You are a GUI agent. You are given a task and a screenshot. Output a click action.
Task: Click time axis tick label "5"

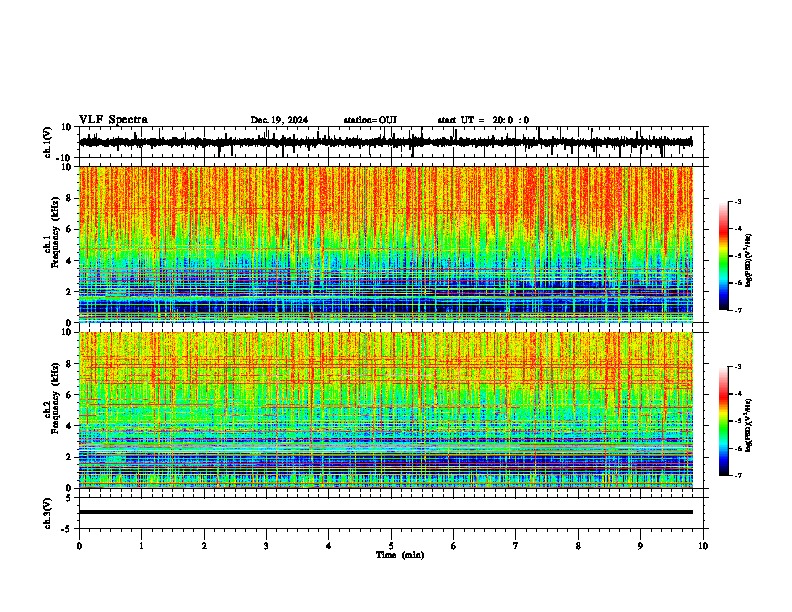pyautogui.click(x=391, y=546)
